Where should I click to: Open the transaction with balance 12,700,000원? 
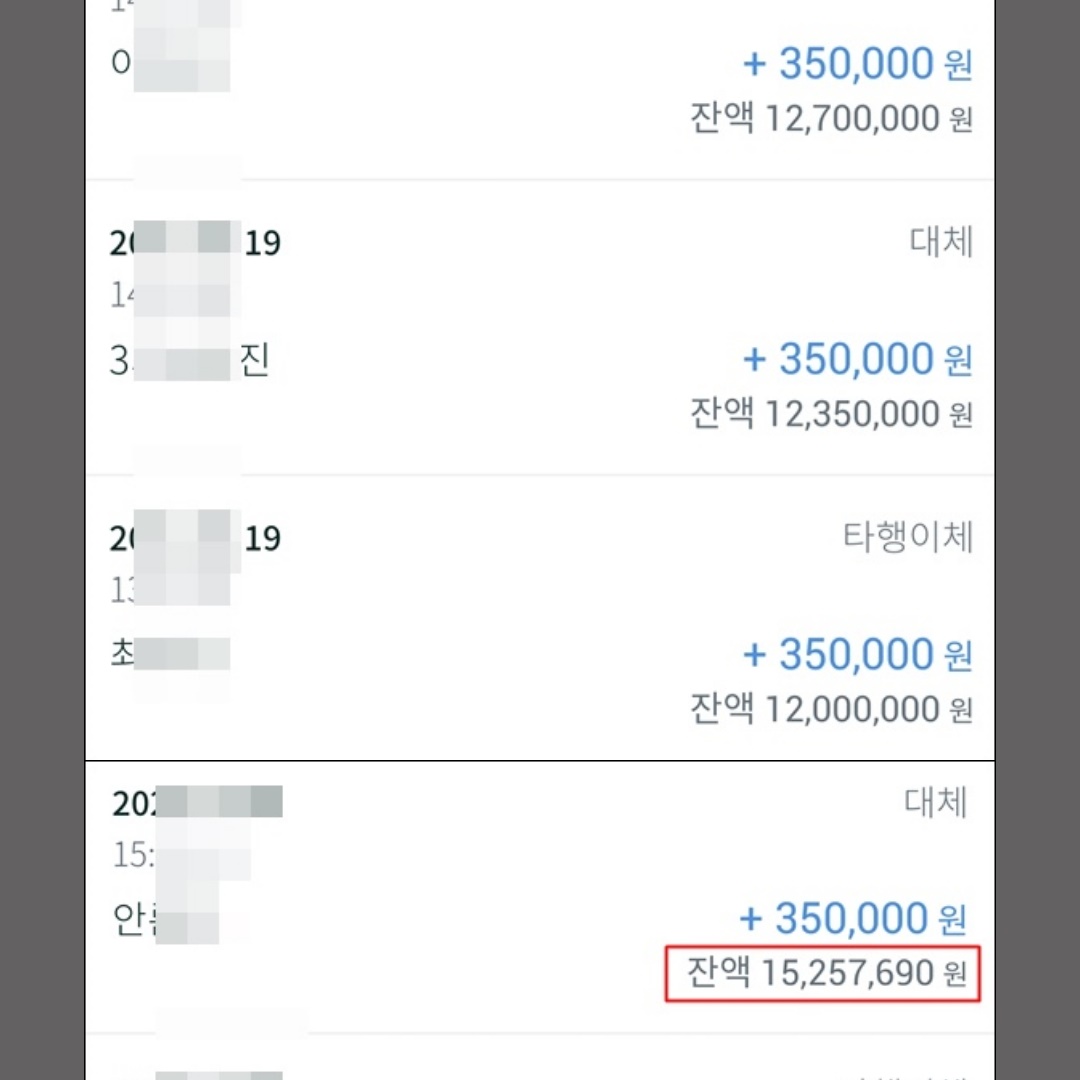click(x=540, y=90)
